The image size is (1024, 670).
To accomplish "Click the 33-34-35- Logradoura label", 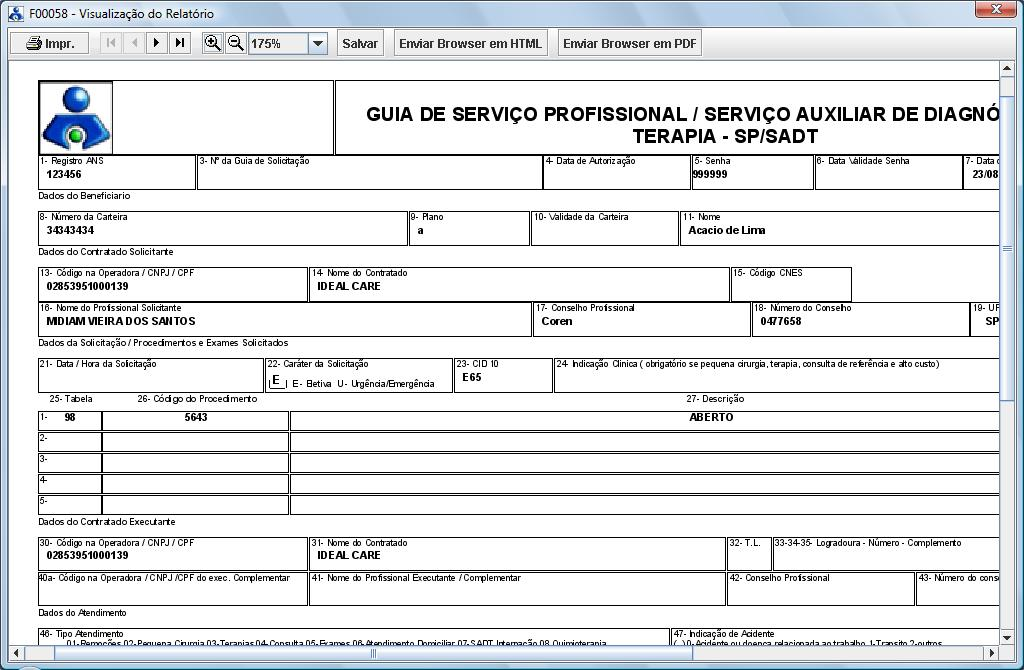I will [868, 543].
